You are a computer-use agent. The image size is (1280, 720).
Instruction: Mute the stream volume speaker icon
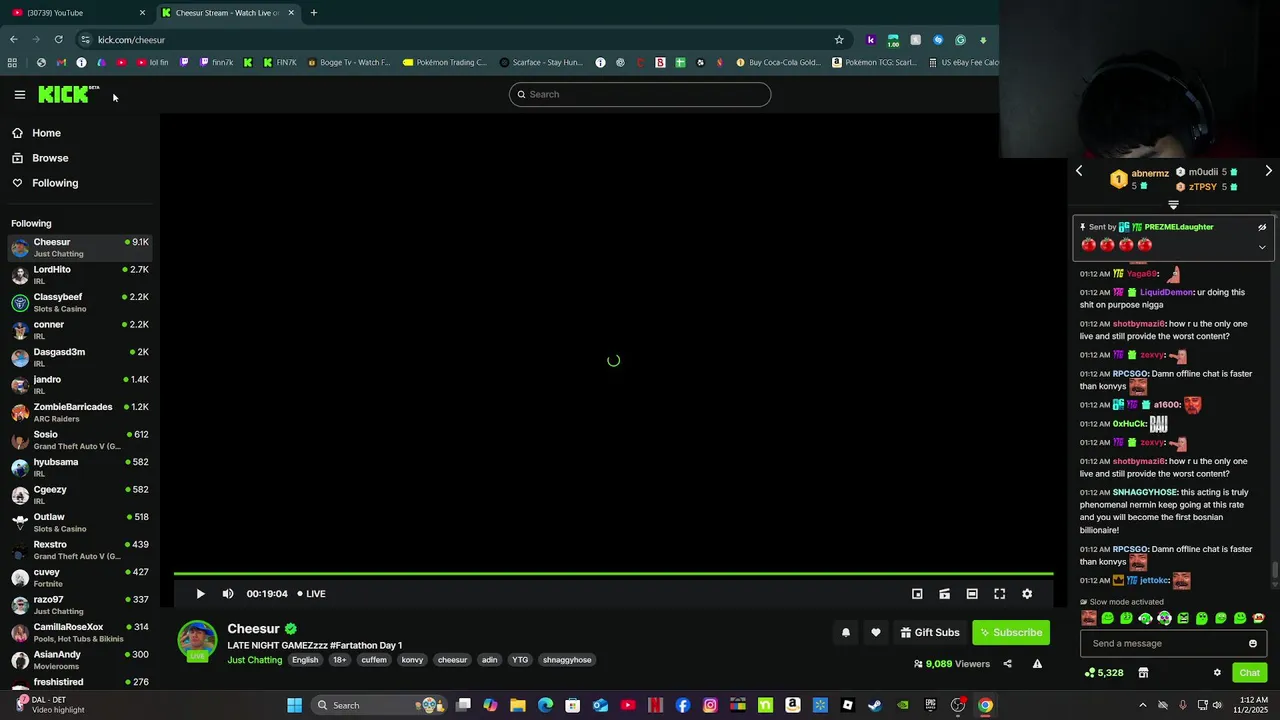228,594
